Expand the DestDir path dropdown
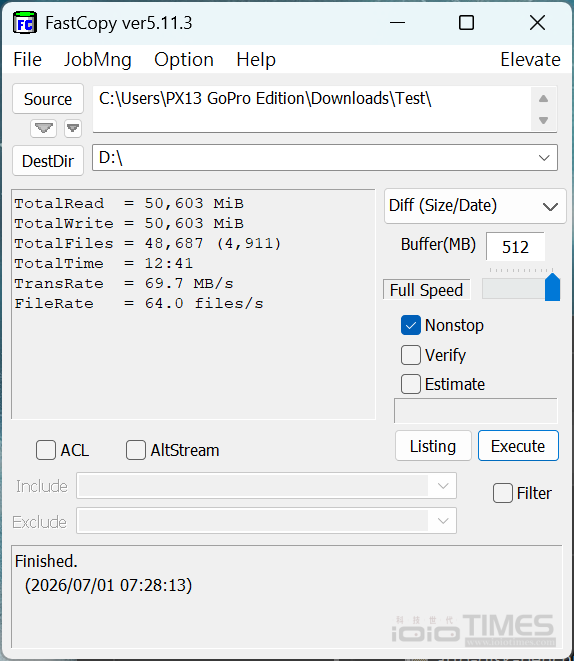 (x=544, y=158)
